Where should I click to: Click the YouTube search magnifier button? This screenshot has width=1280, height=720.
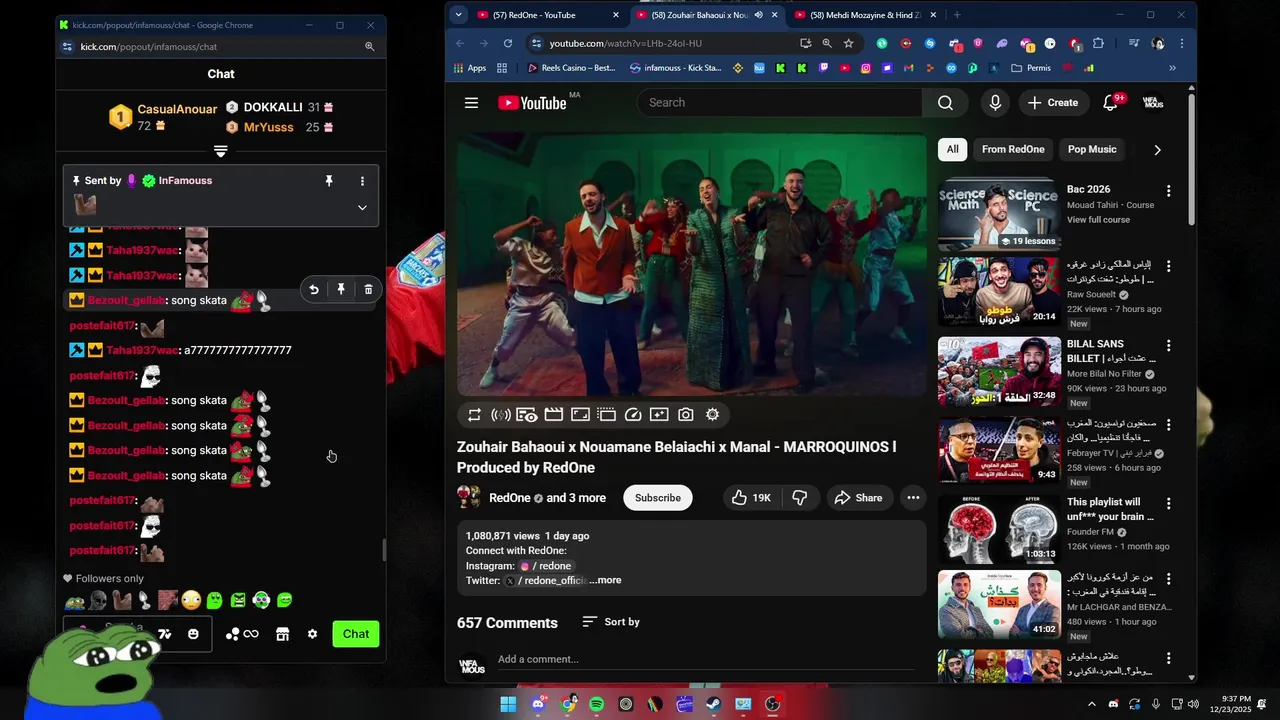coord(945,103)
